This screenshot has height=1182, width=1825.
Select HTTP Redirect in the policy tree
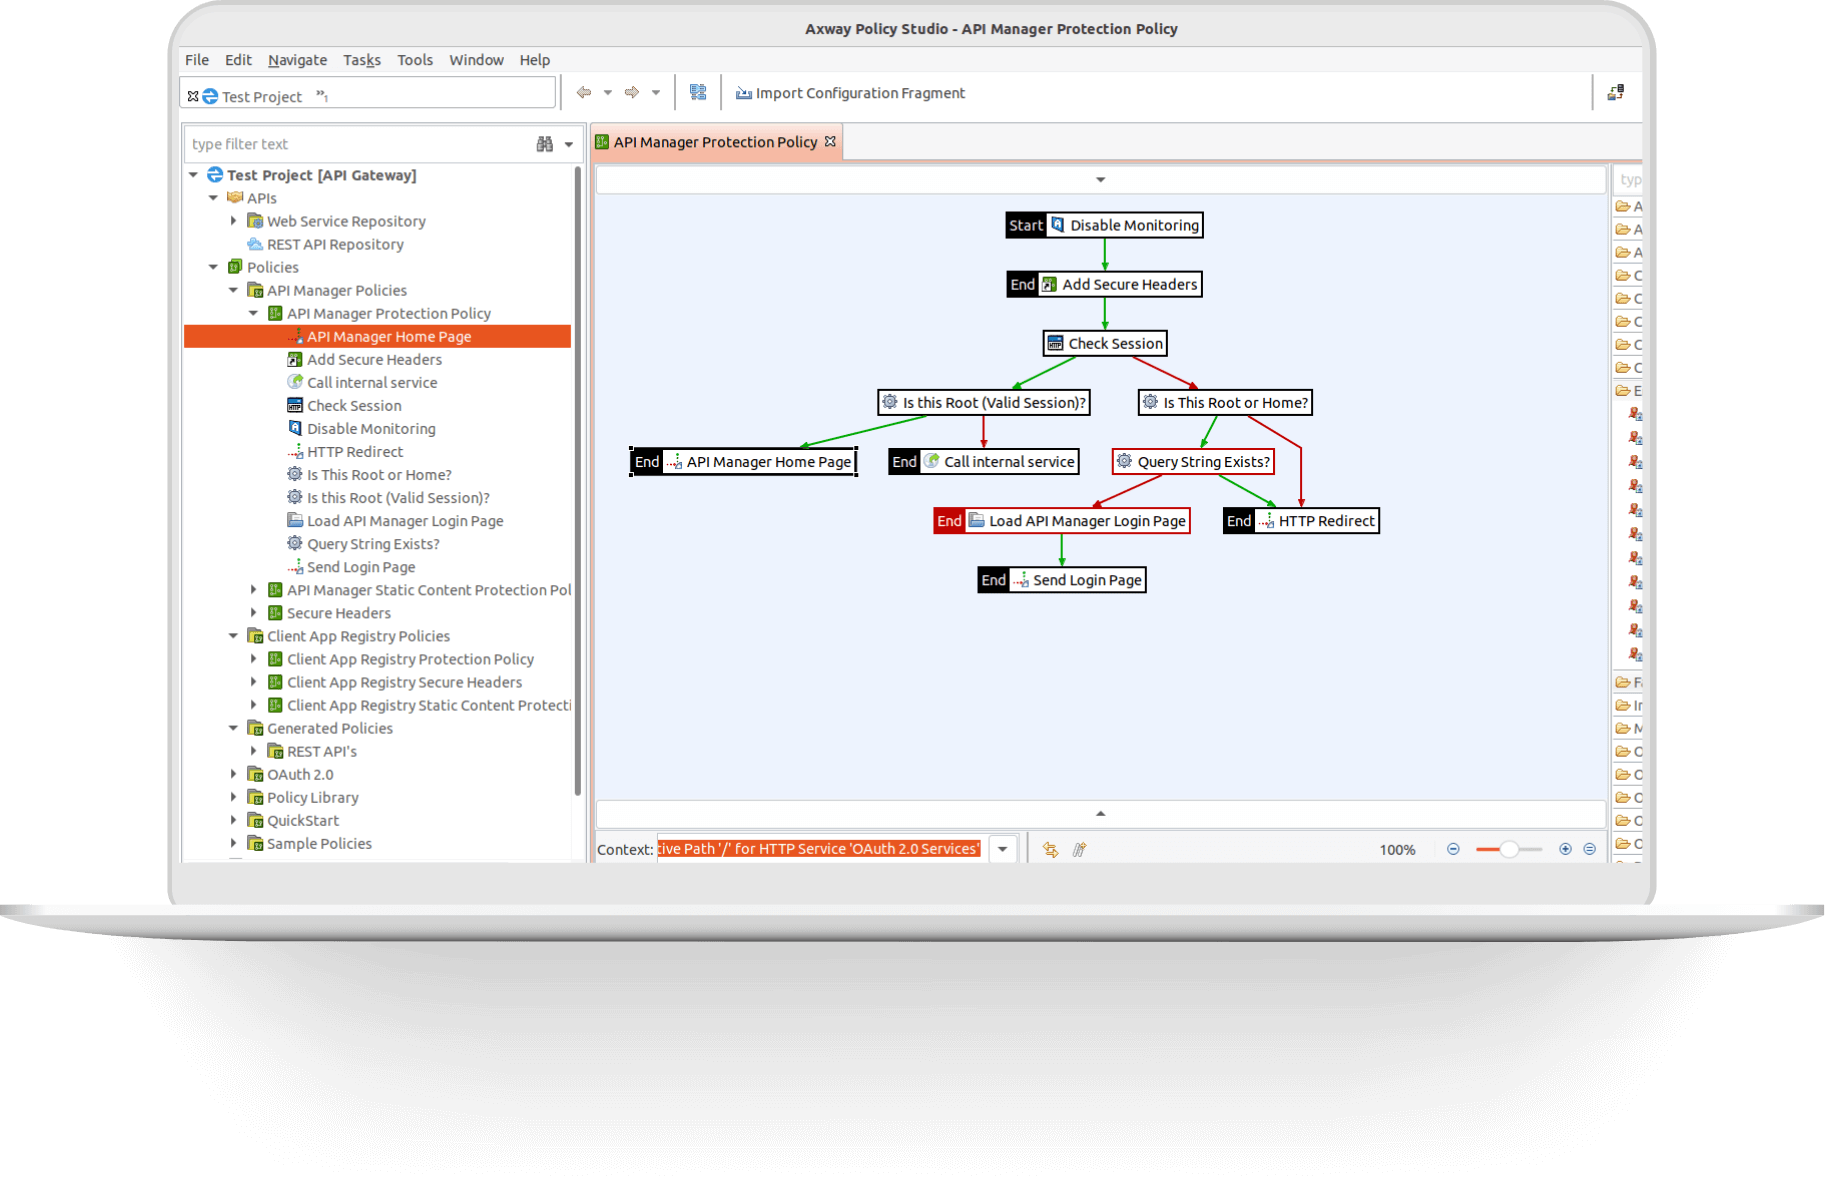pyautogui.click(x=355, y=452)
